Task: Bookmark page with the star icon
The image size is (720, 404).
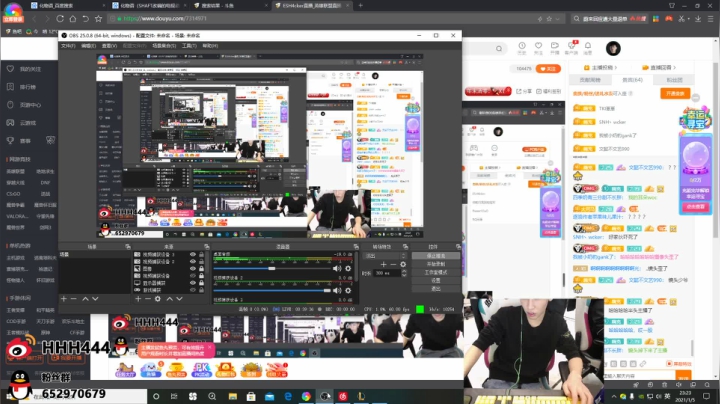Action: [98, 19]
